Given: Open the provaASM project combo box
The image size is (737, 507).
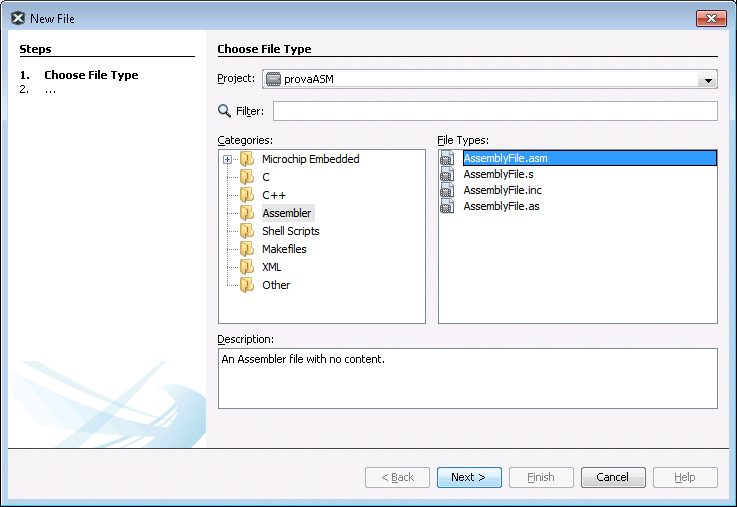Looking at the screenshot, I should click(x=480, y=80).
